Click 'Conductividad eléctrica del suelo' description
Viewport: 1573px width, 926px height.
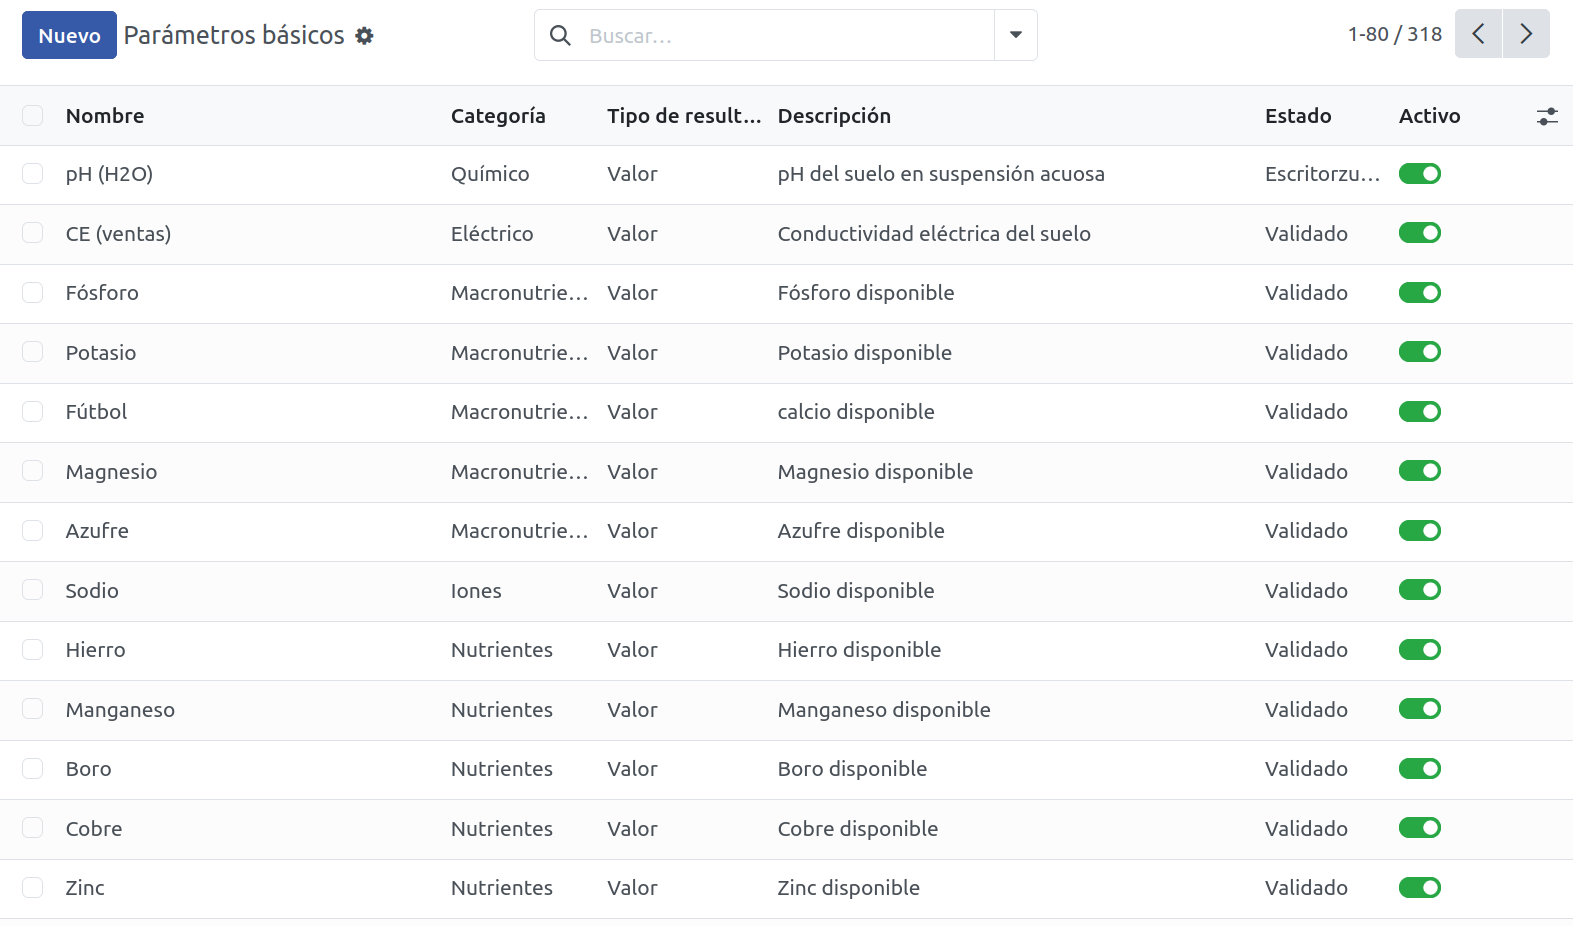(x=934, y=234)
